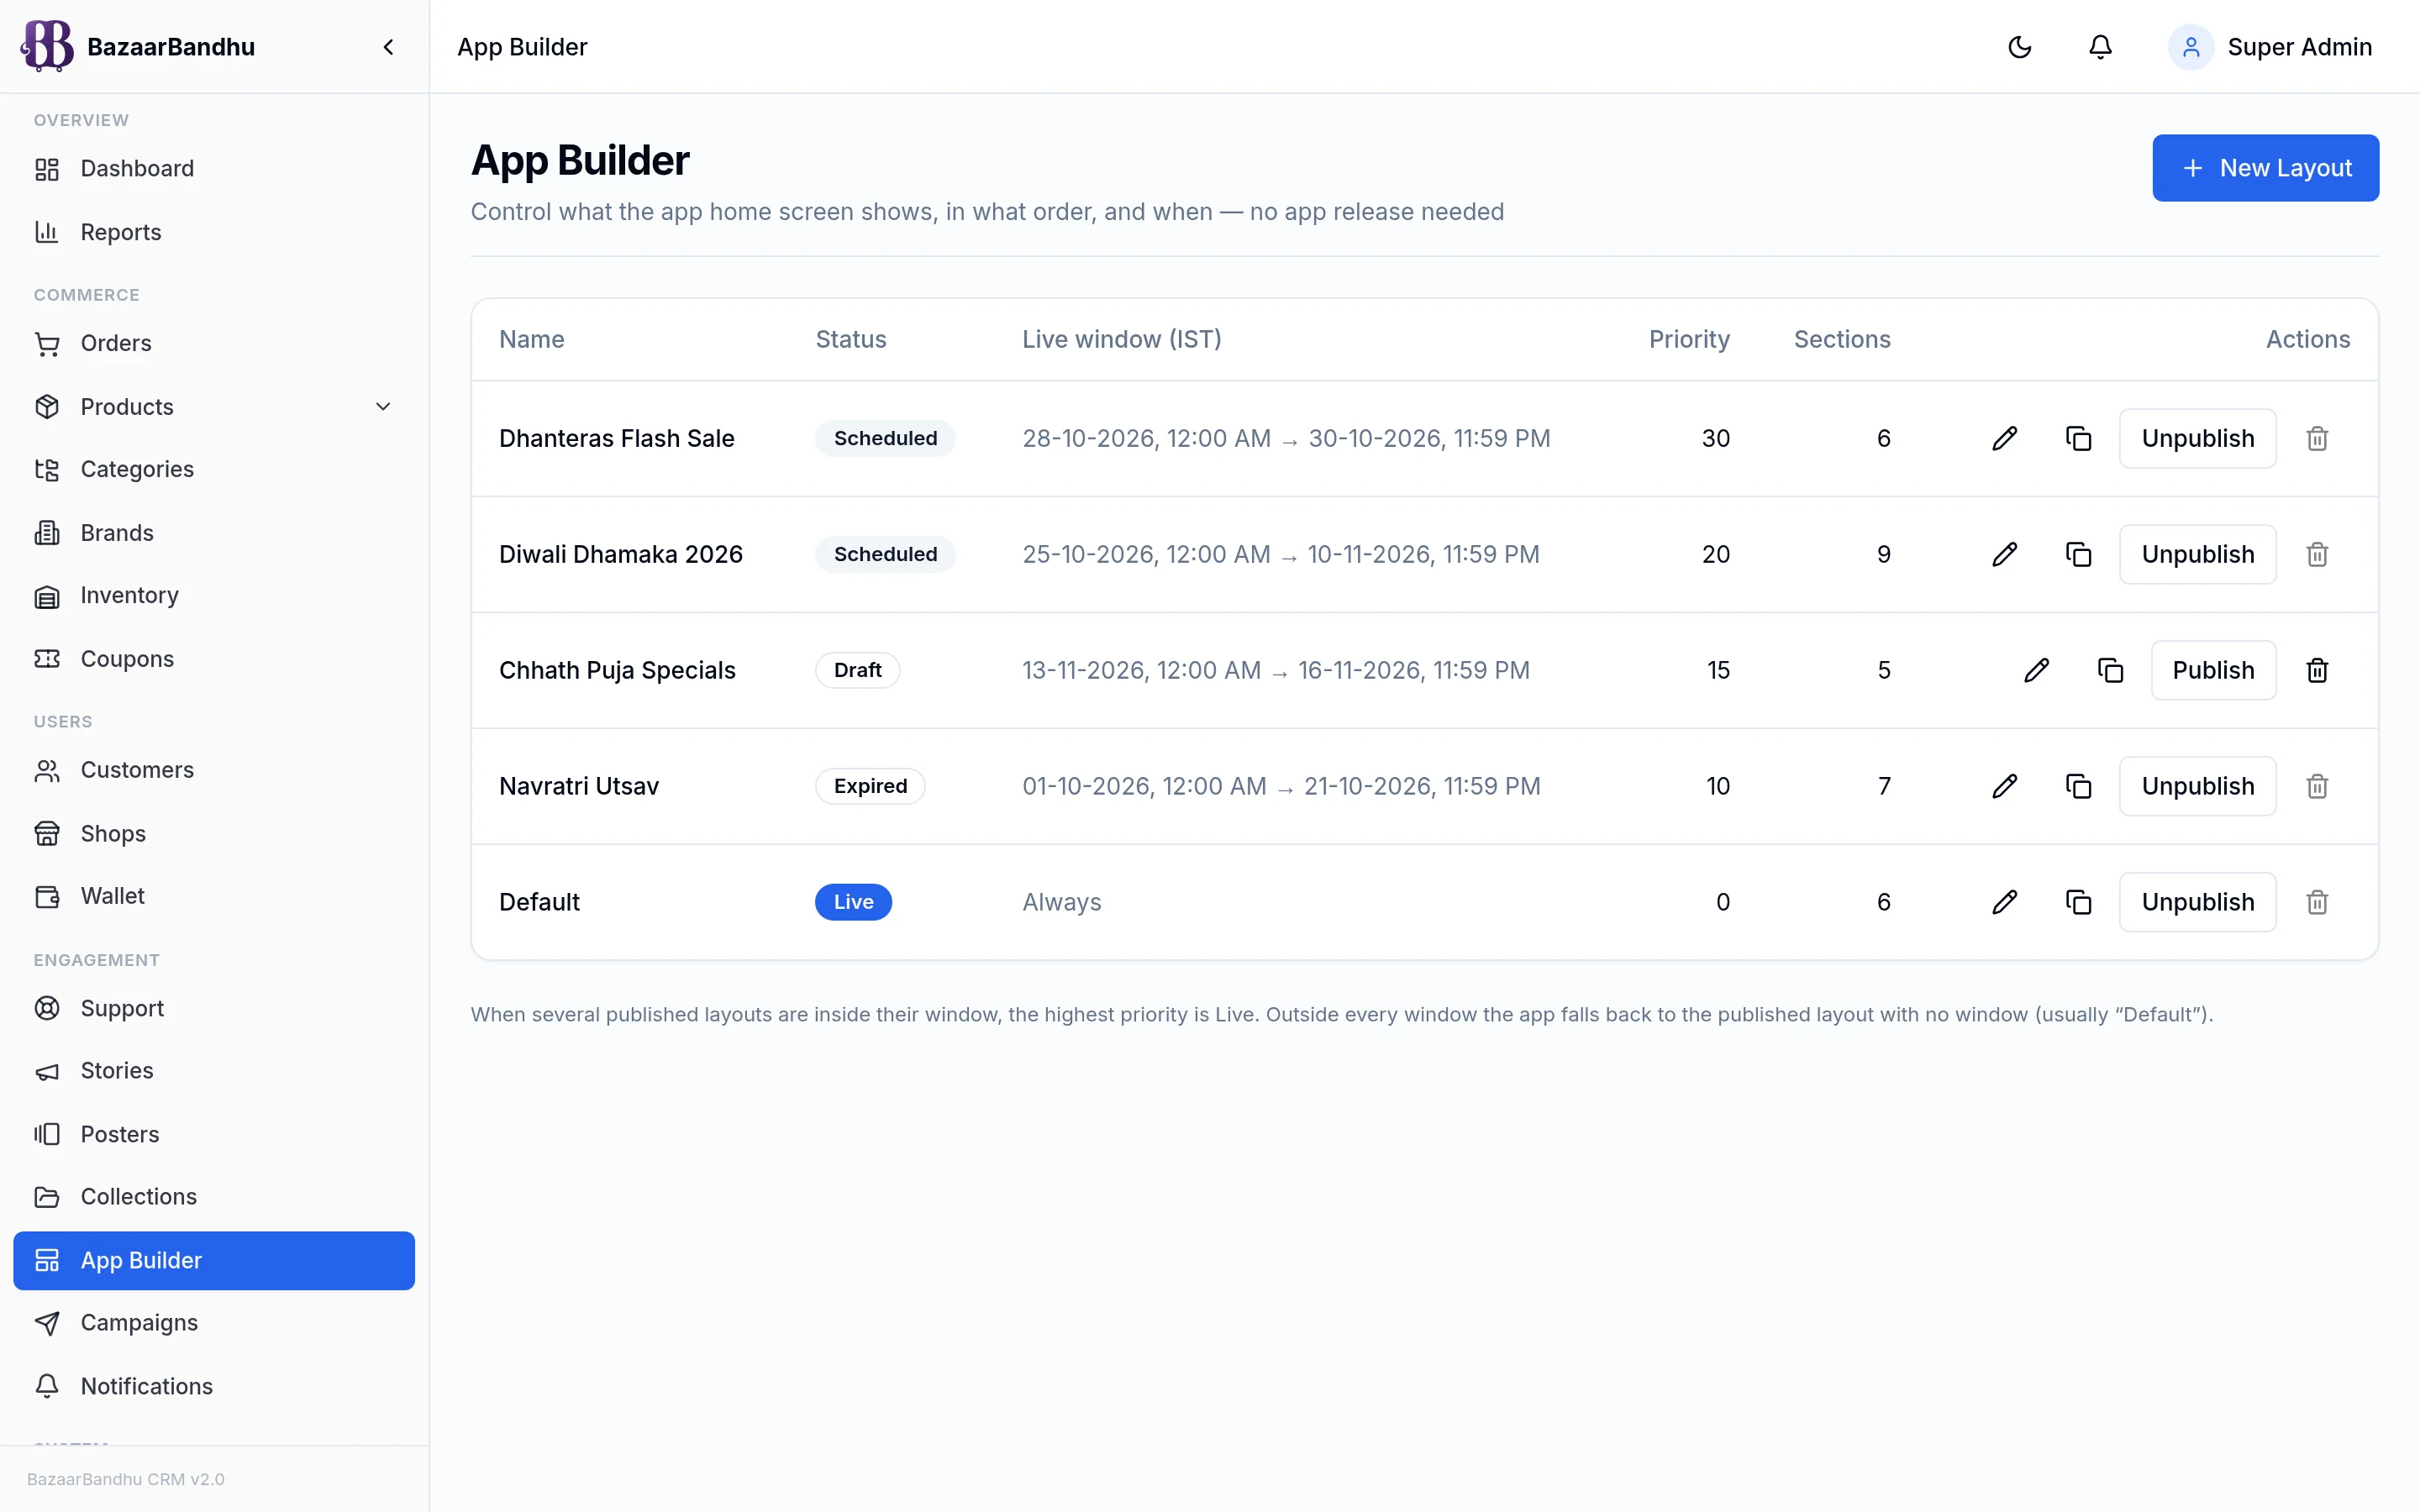Duplicate the Dhanteras Flash Sale layout
The height and width of the screenshot is (1512, 2420).
coord(2078,438)
